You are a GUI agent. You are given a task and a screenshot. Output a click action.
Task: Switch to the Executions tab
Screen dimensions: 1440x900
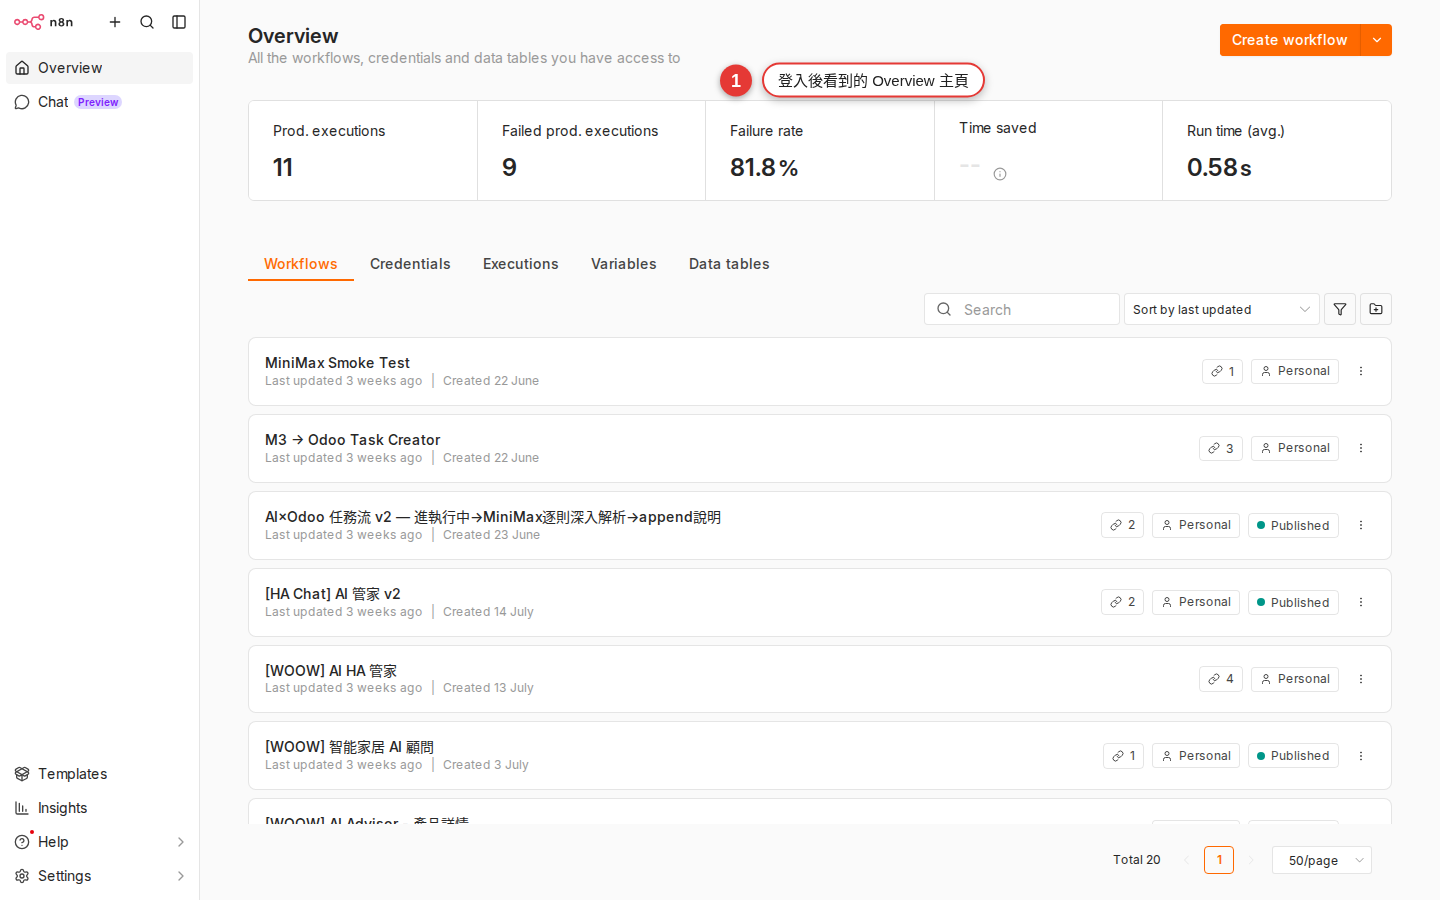pos(521,264)
